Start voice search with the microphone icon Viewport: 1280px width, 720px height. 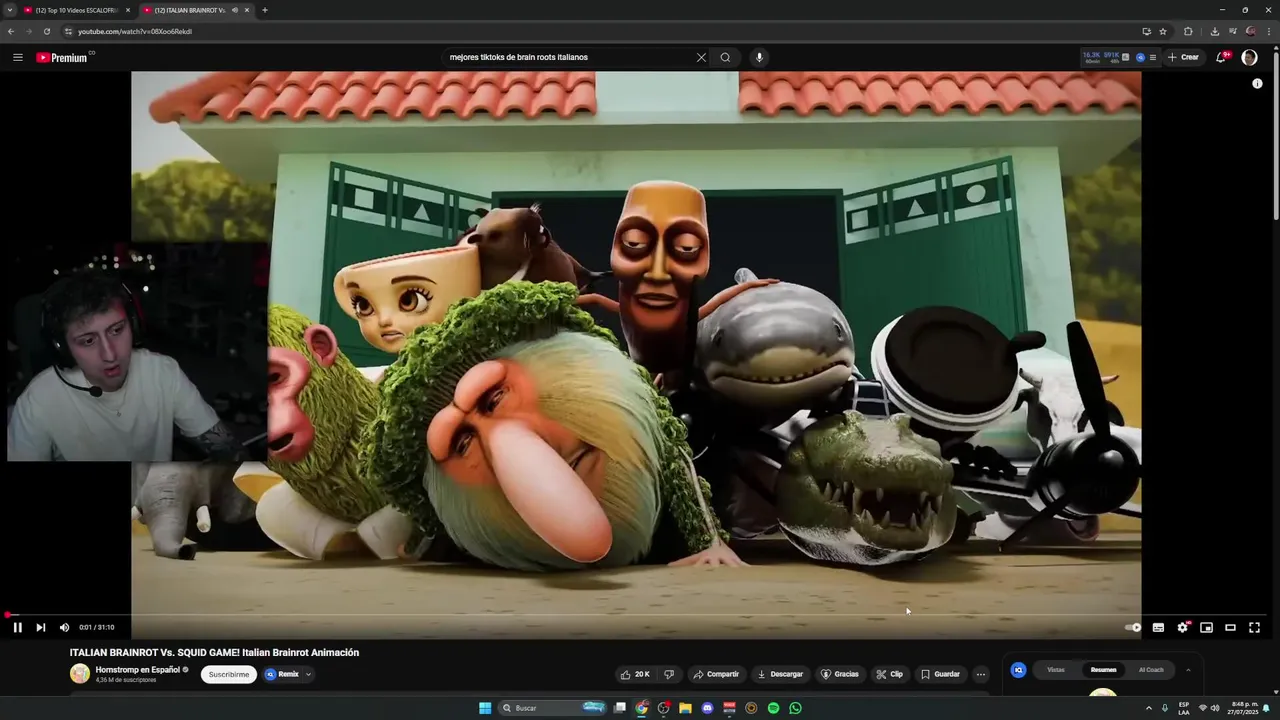click(x=759, y=57)
